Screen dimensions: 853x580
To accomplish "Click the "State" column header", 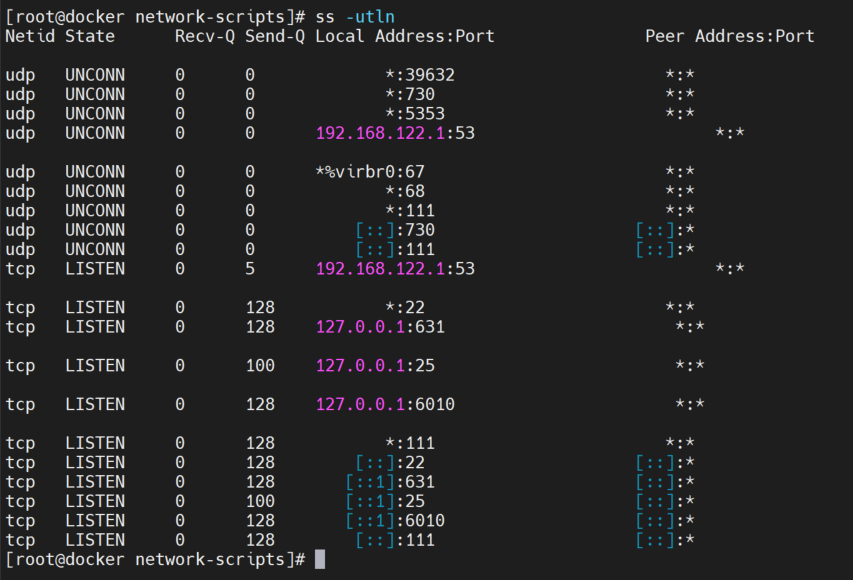I will tap(90, 36).
